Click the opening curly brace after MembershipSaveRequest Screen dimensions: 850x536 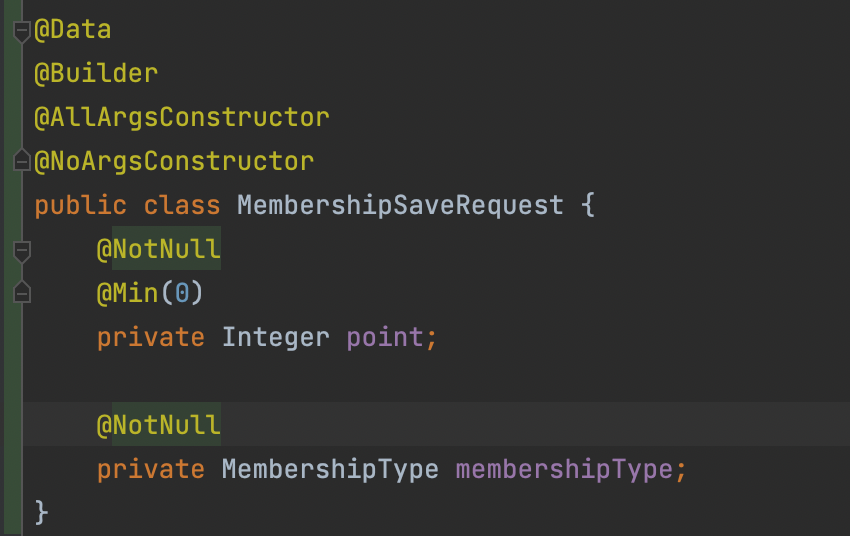588,205
